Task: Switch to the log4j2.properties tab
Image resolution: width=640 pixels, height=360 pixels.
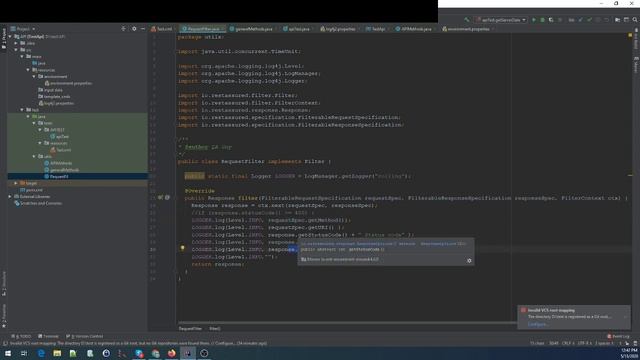Action: click(340, 29)
